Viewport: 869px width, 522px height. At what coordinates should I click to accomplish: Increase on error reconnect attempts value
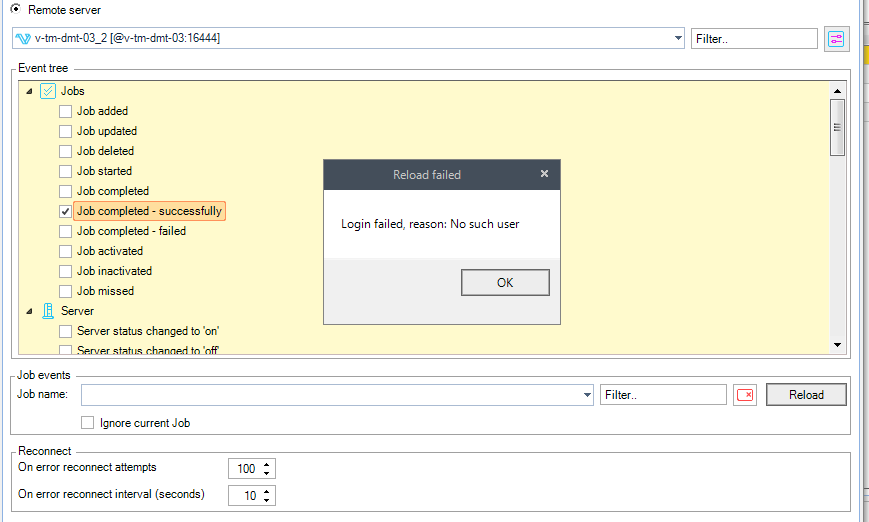click(267, 464)
